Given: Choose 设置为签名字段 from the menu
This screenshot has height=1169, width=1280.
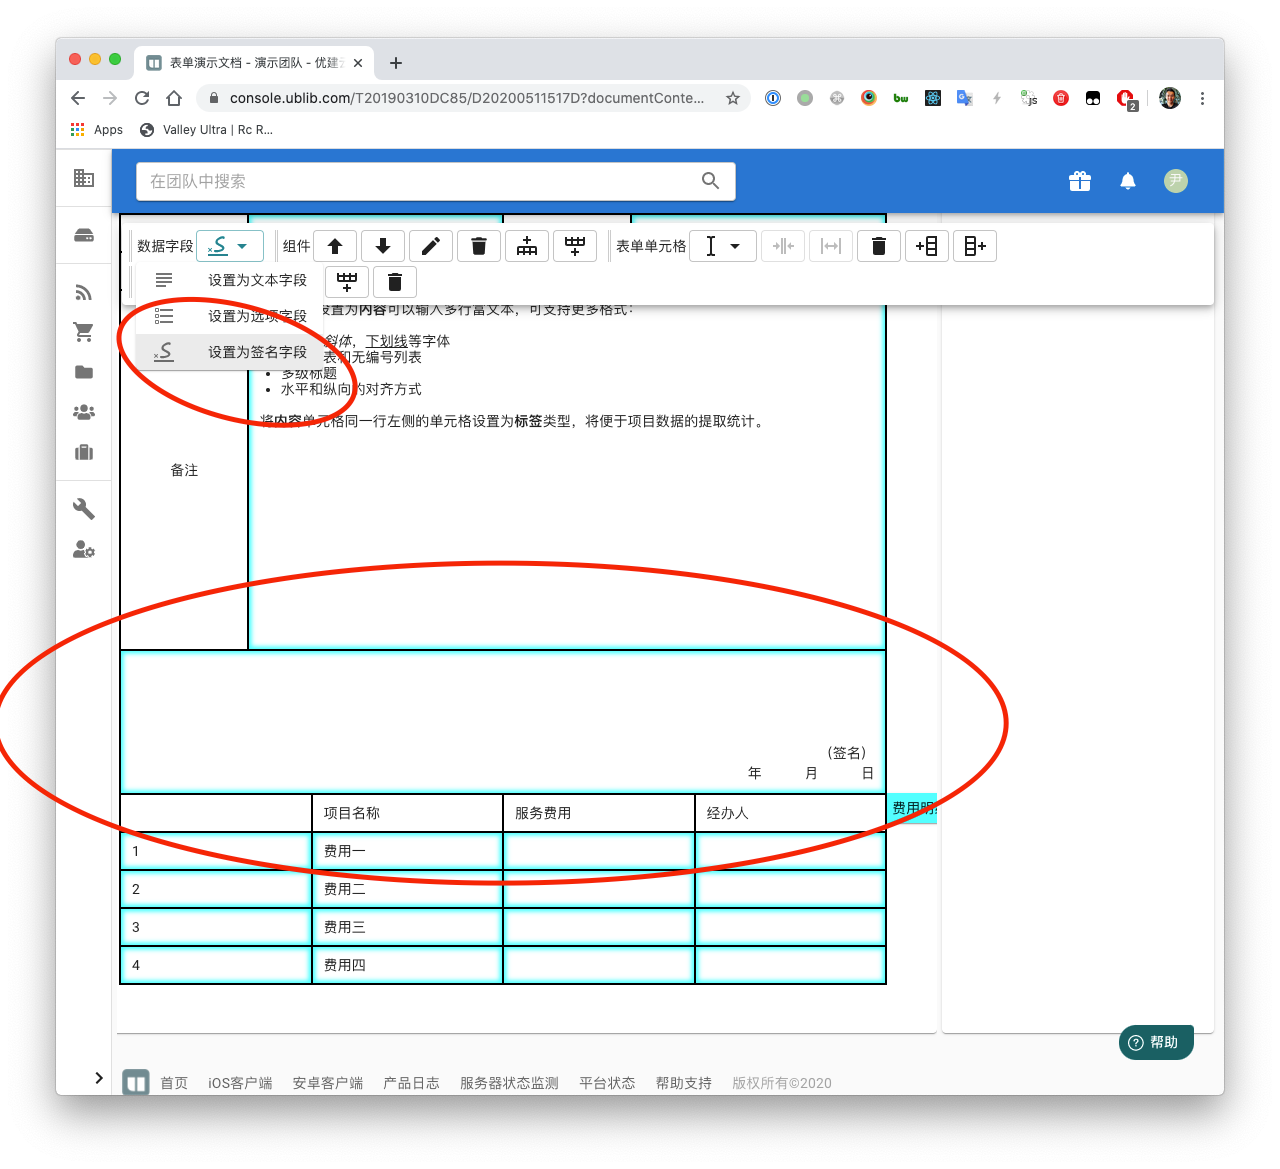Looking at the screenshot, I should point(257,352).
